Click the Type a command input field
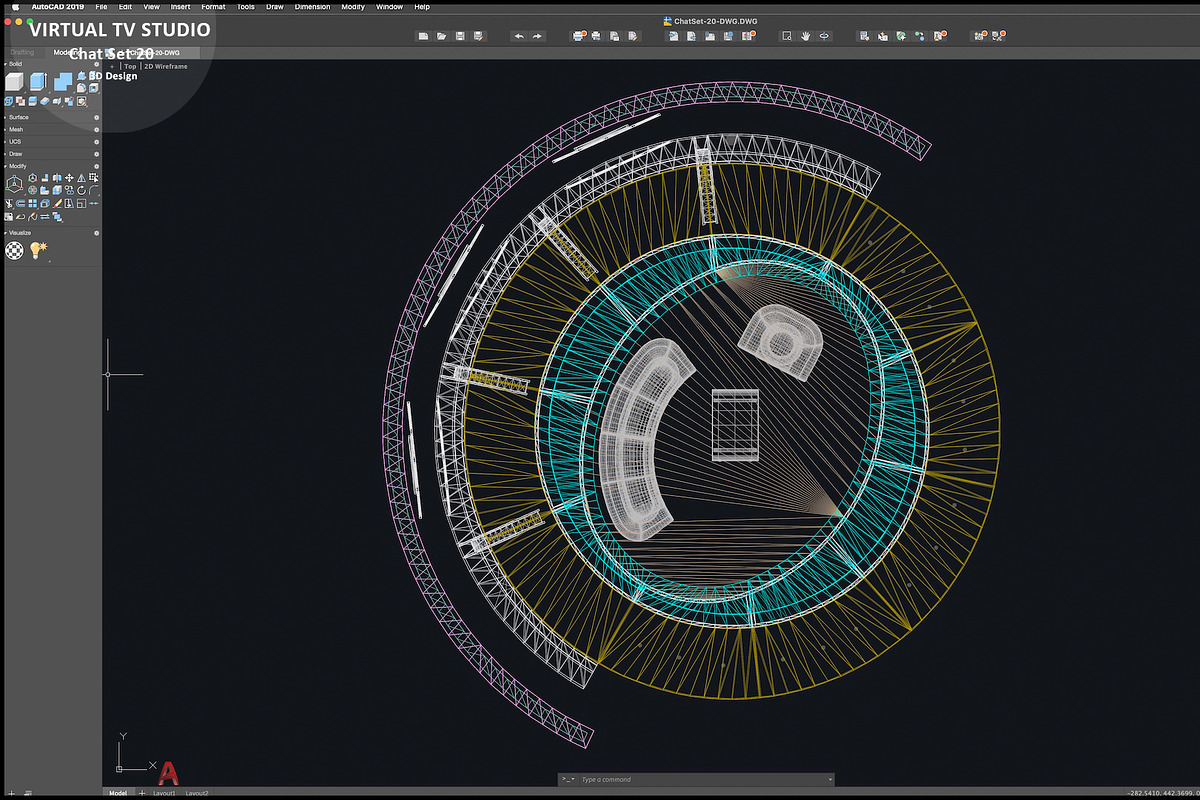This screenshot has width=1200, height=800. (702, 779)
